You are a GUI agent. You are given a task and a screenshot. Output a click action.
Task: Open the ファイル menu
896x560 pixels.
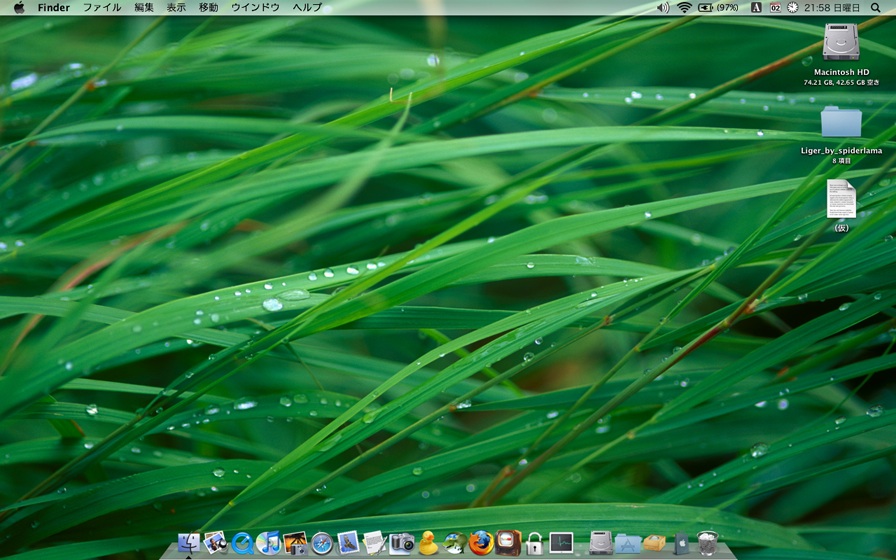[x=102, y=7]
